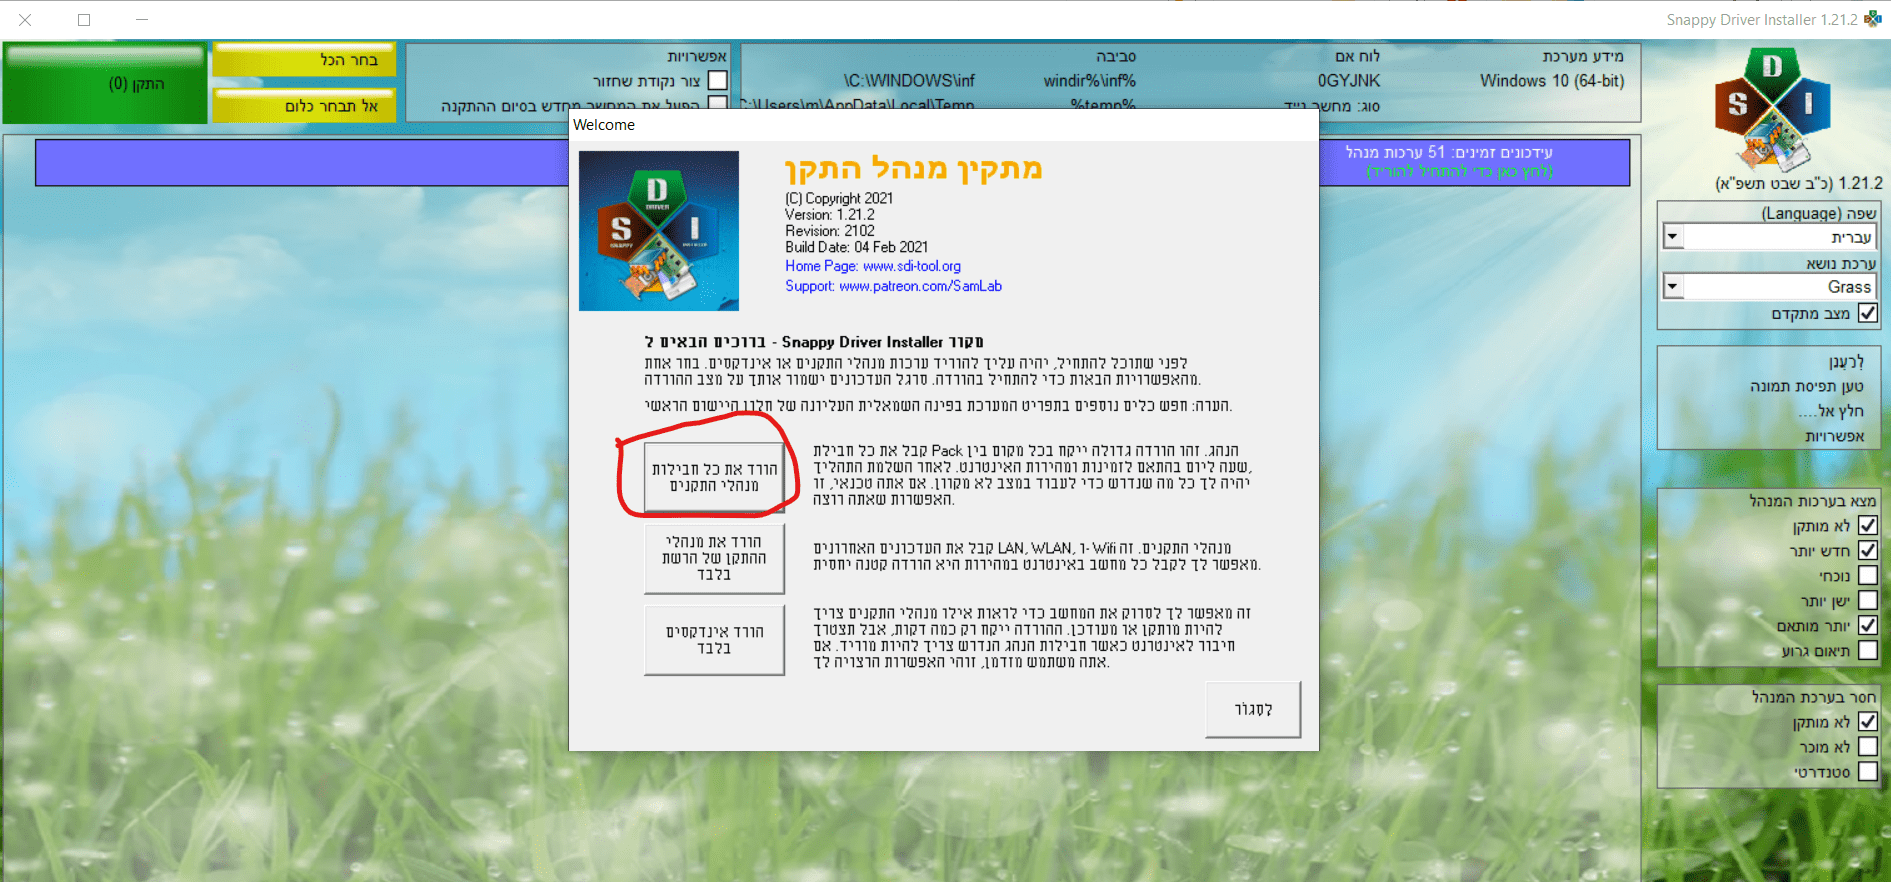This screenshot has width=1891, height=882.
Task: Toggle 'לא מותקן' under not in driver packs (חסר בערכת המנהל)
Action: click(1867, 721)
